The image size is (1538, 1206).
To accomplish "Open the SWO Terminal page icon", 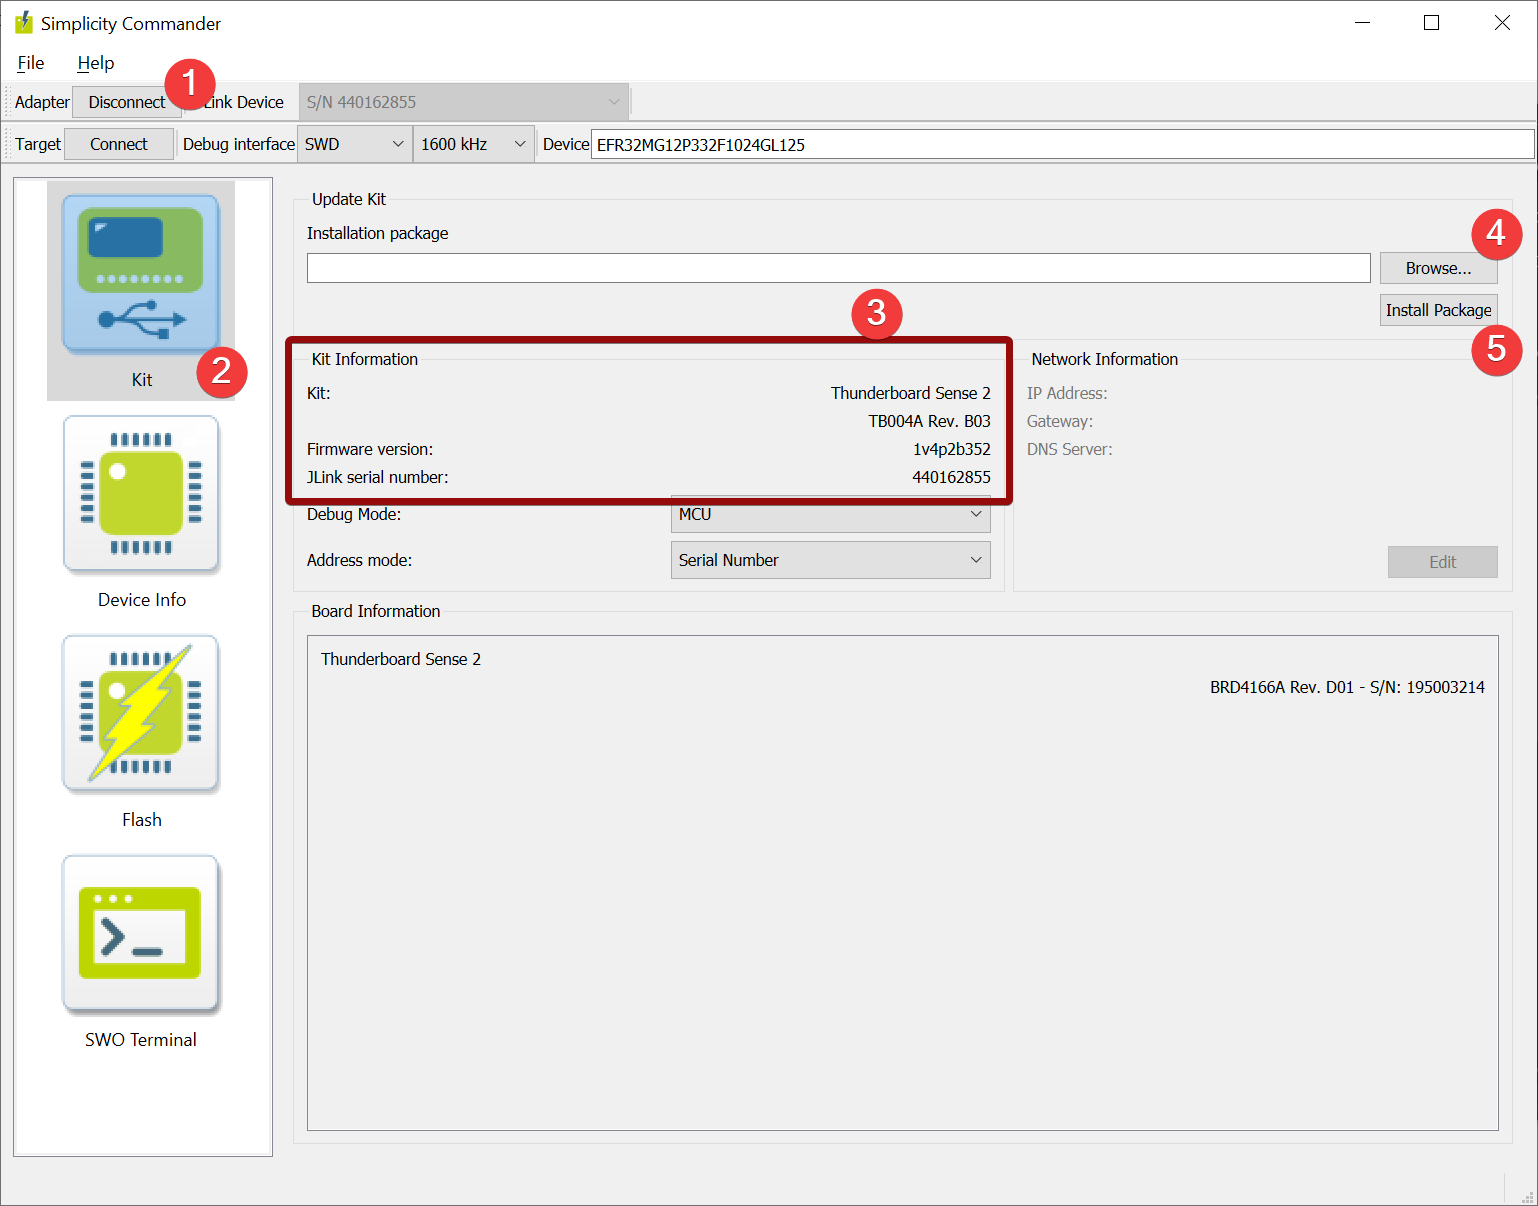I will [x=141, y=935].
